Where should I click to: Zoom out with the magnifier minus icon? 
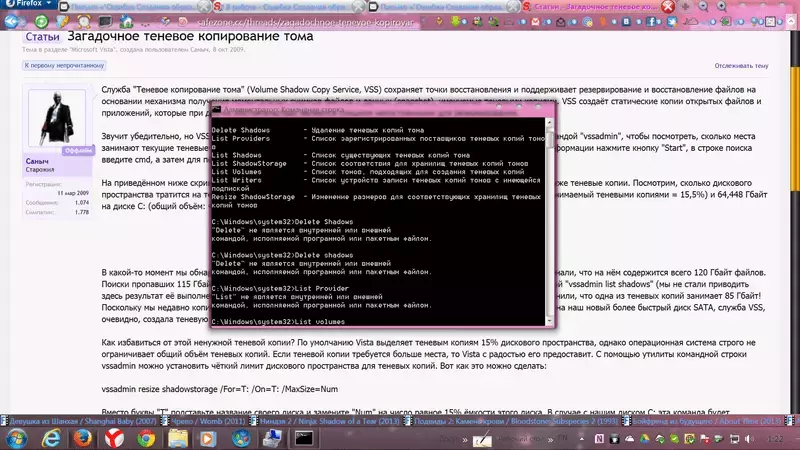tap(703, 7)
